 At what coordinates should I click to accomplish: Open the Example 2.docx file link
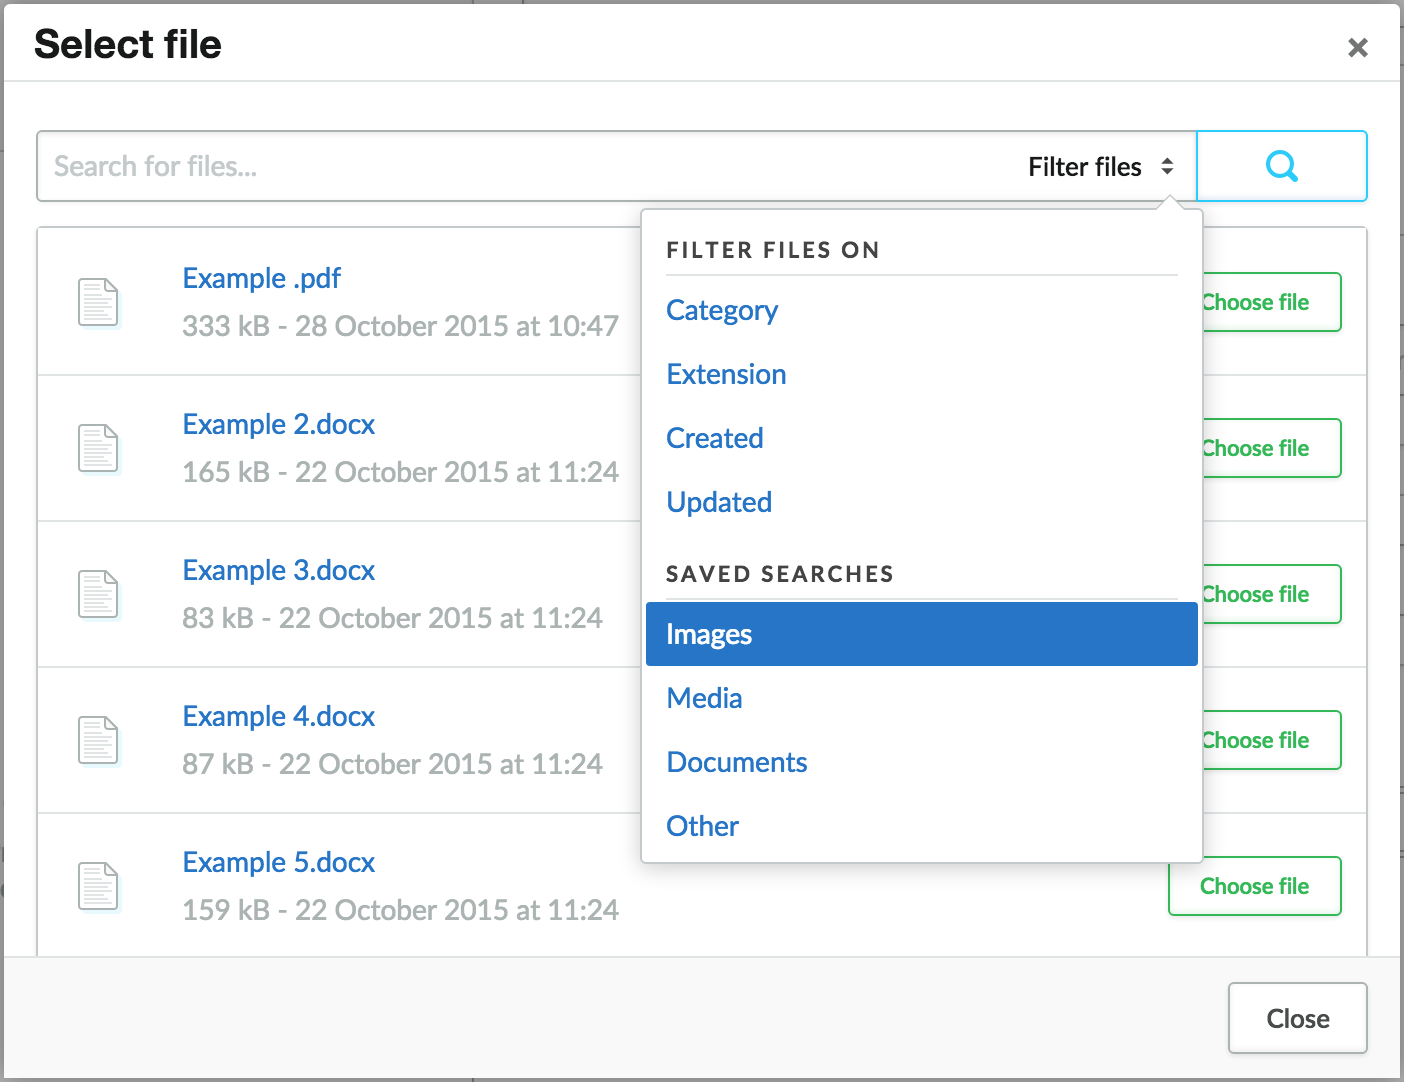[x=278, y=424]
